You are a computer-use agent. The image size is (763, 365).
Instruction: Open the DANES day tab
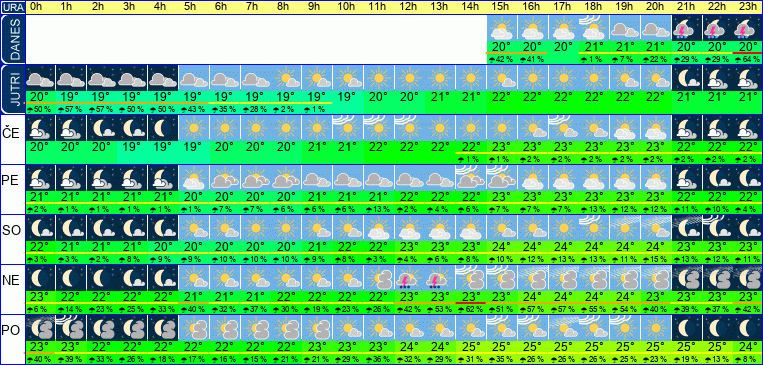tap(12, 39)
